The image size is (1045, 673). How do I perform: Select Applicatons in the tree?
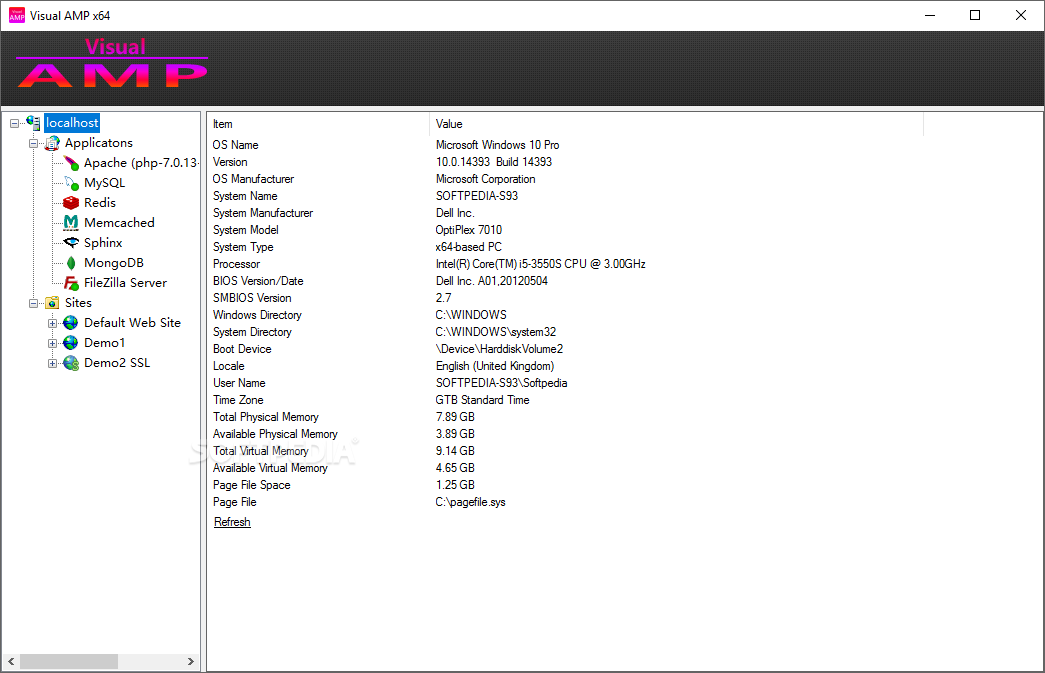click(99, 143)
